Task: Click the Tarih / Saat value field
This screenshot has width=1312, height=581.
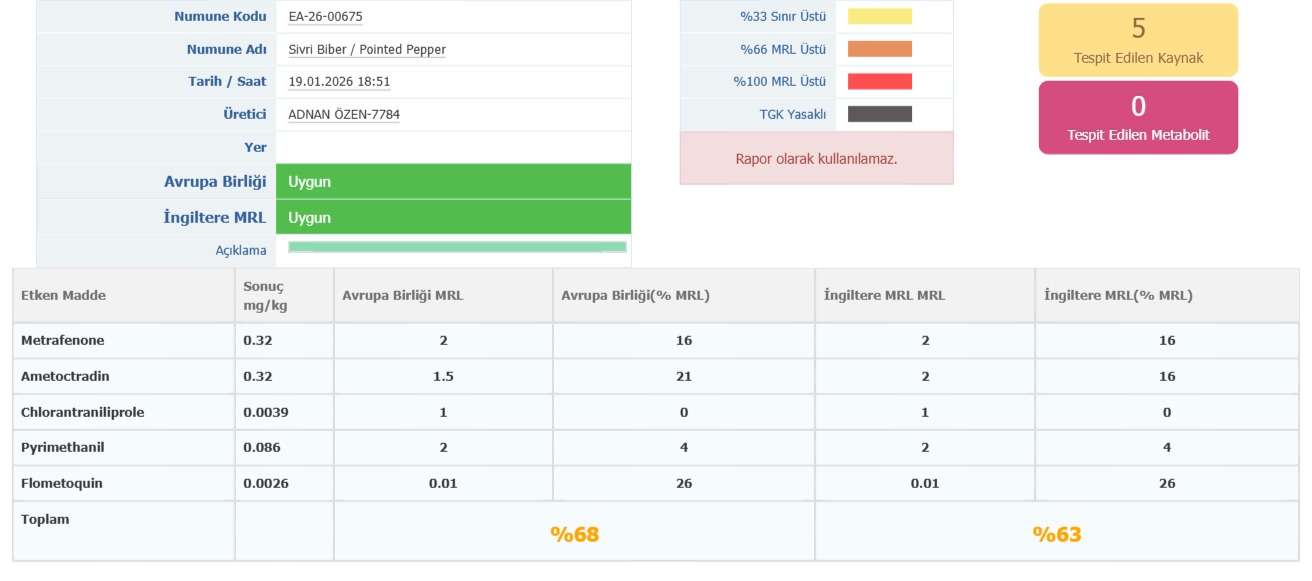Action: point(339,82)
